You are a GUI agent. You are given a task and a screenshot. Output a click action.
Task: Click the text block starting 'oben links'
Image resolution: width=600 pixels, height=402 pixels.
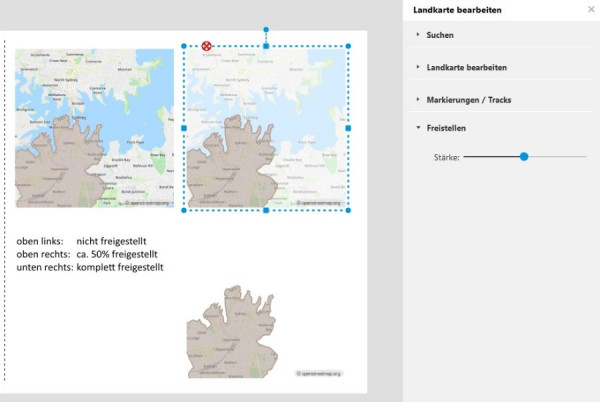(90, 254)
